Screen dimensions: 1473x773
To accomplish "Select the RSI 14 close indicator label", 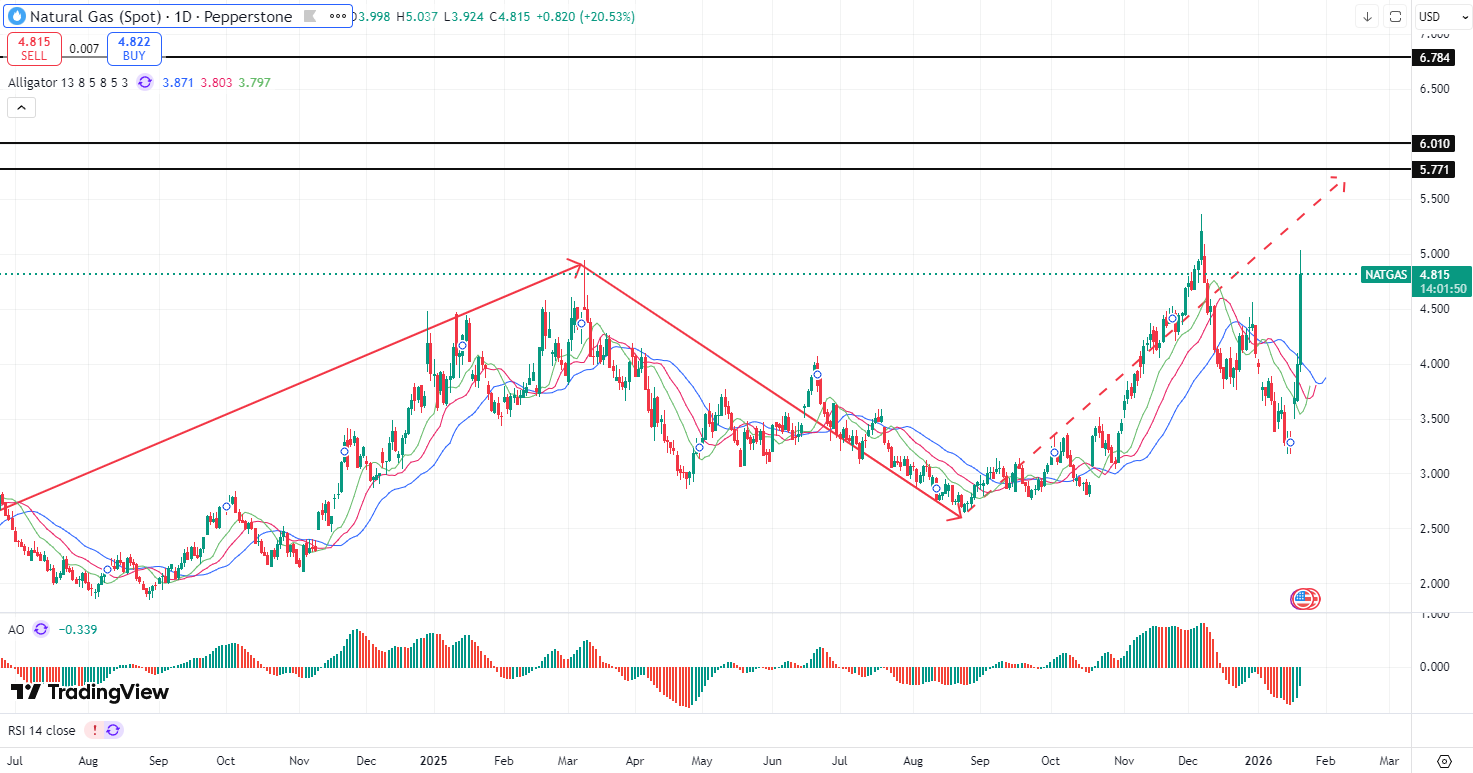I will (42, 730).
